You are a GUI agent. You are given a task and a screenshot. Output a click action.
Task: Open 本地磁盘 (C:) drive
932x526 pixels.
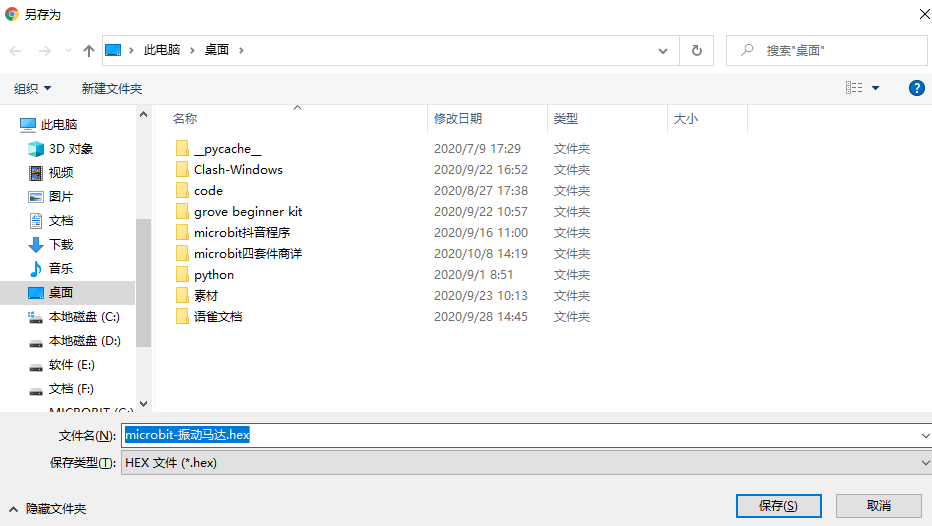pos(74,317)
